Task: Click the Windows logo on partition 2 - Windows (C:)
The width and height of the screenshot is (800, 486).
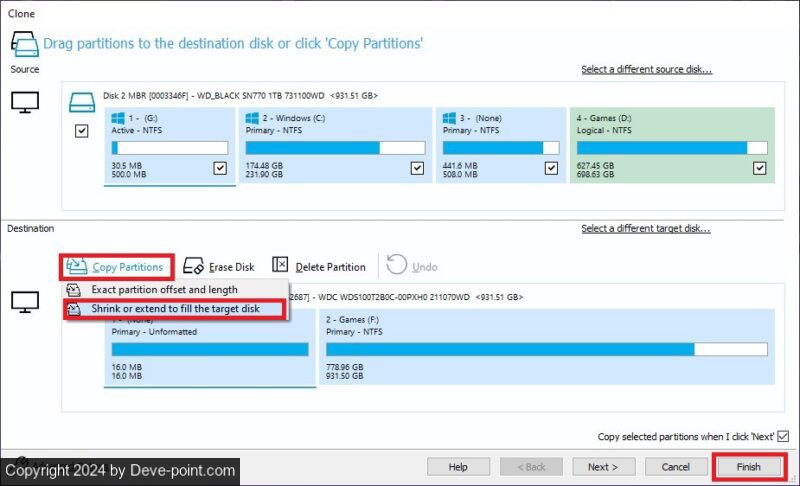Action: coord(250,117)
